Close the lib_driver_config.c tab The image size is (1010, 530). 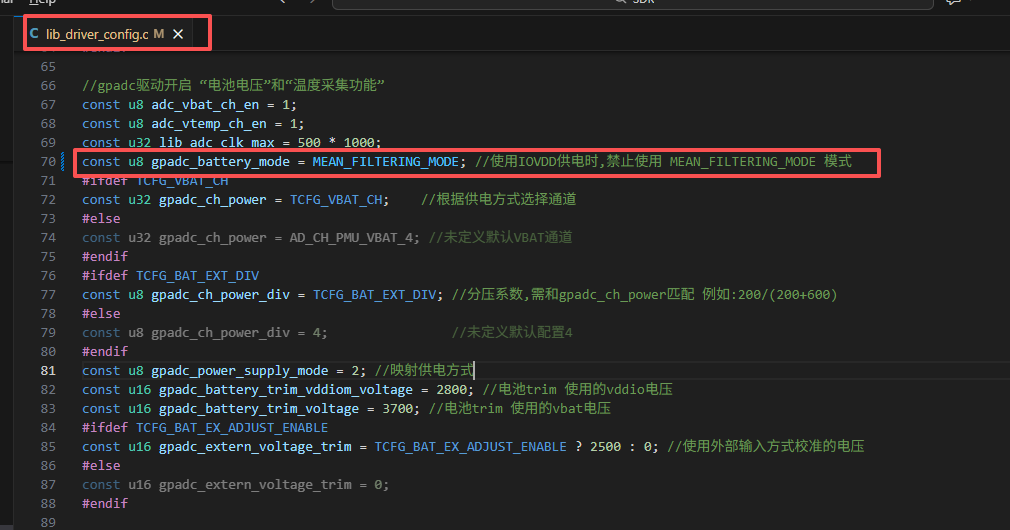coord(178,34)
